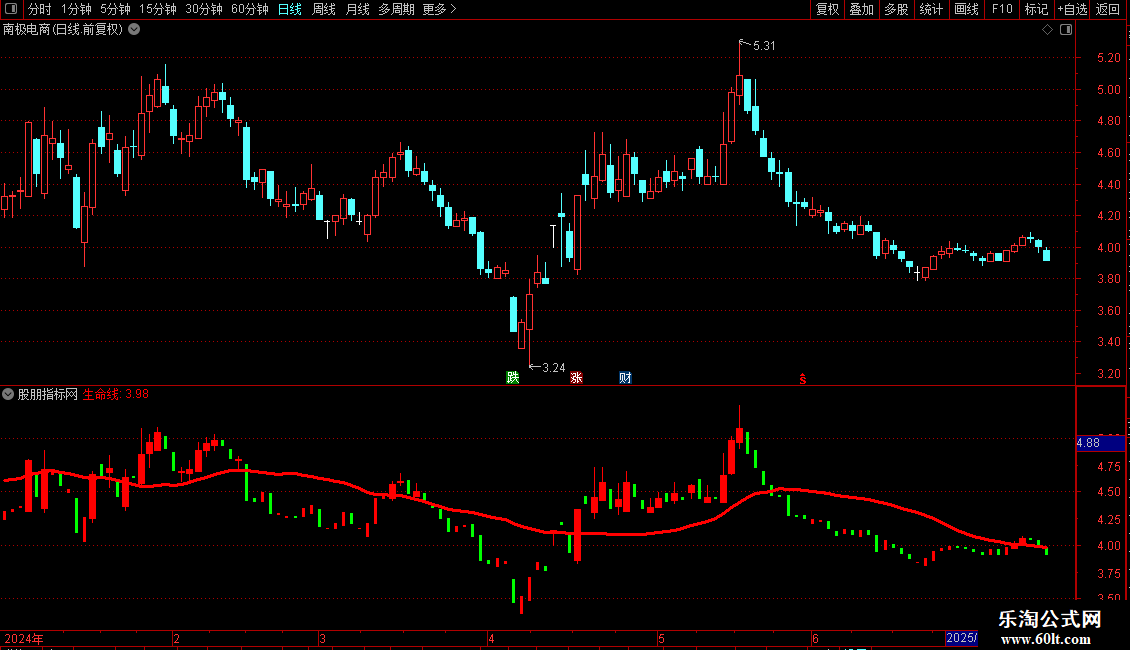
Task: Click the 多股 multi-stock button
Action: coord(896,9)
